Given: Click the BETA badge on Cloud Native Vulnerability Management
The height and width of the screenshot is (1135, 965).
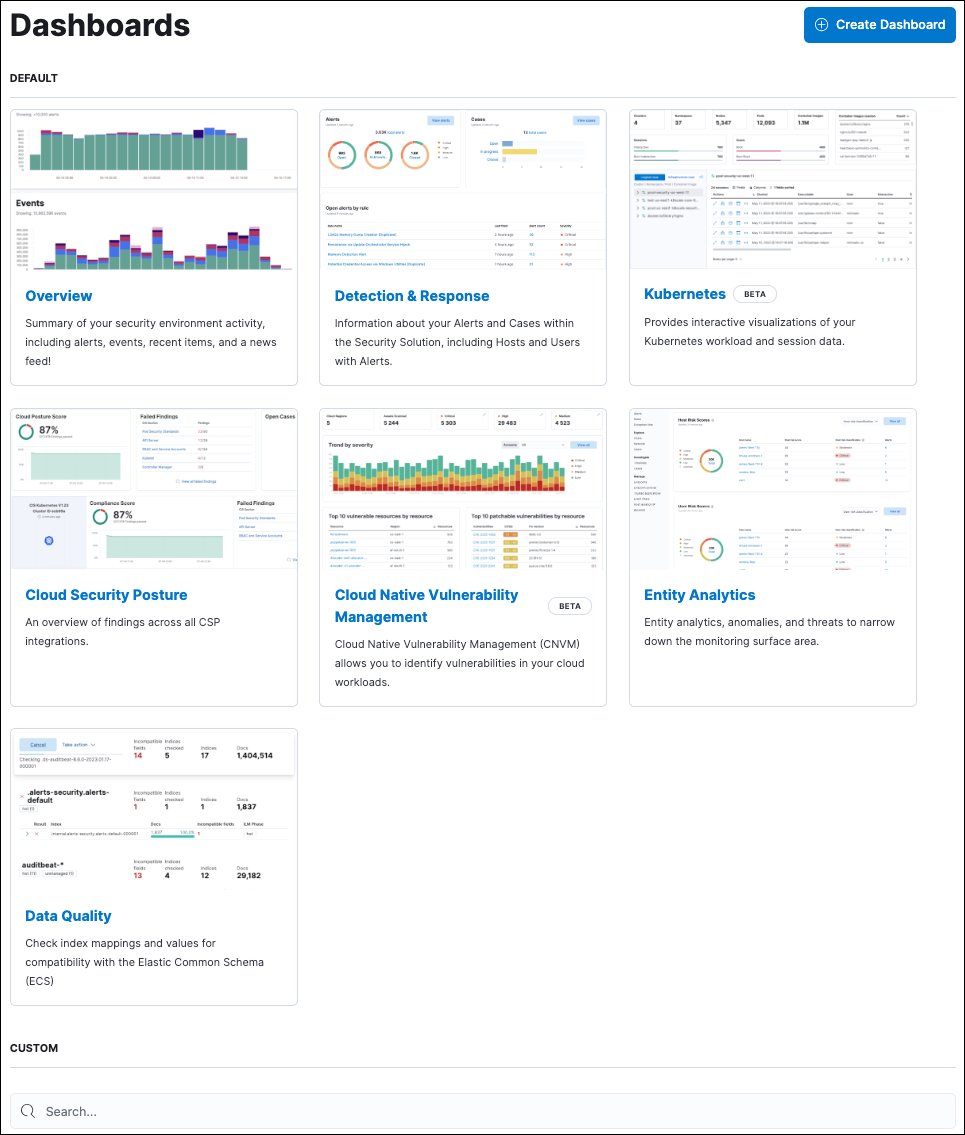Looking at the screenshot, I should 569,605.
